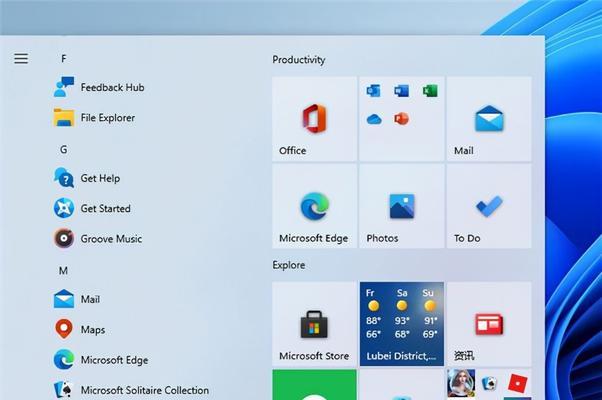Open the Lubei District weather tile
The height and width of the screenshot is (400, 602).
click(402, 324)
